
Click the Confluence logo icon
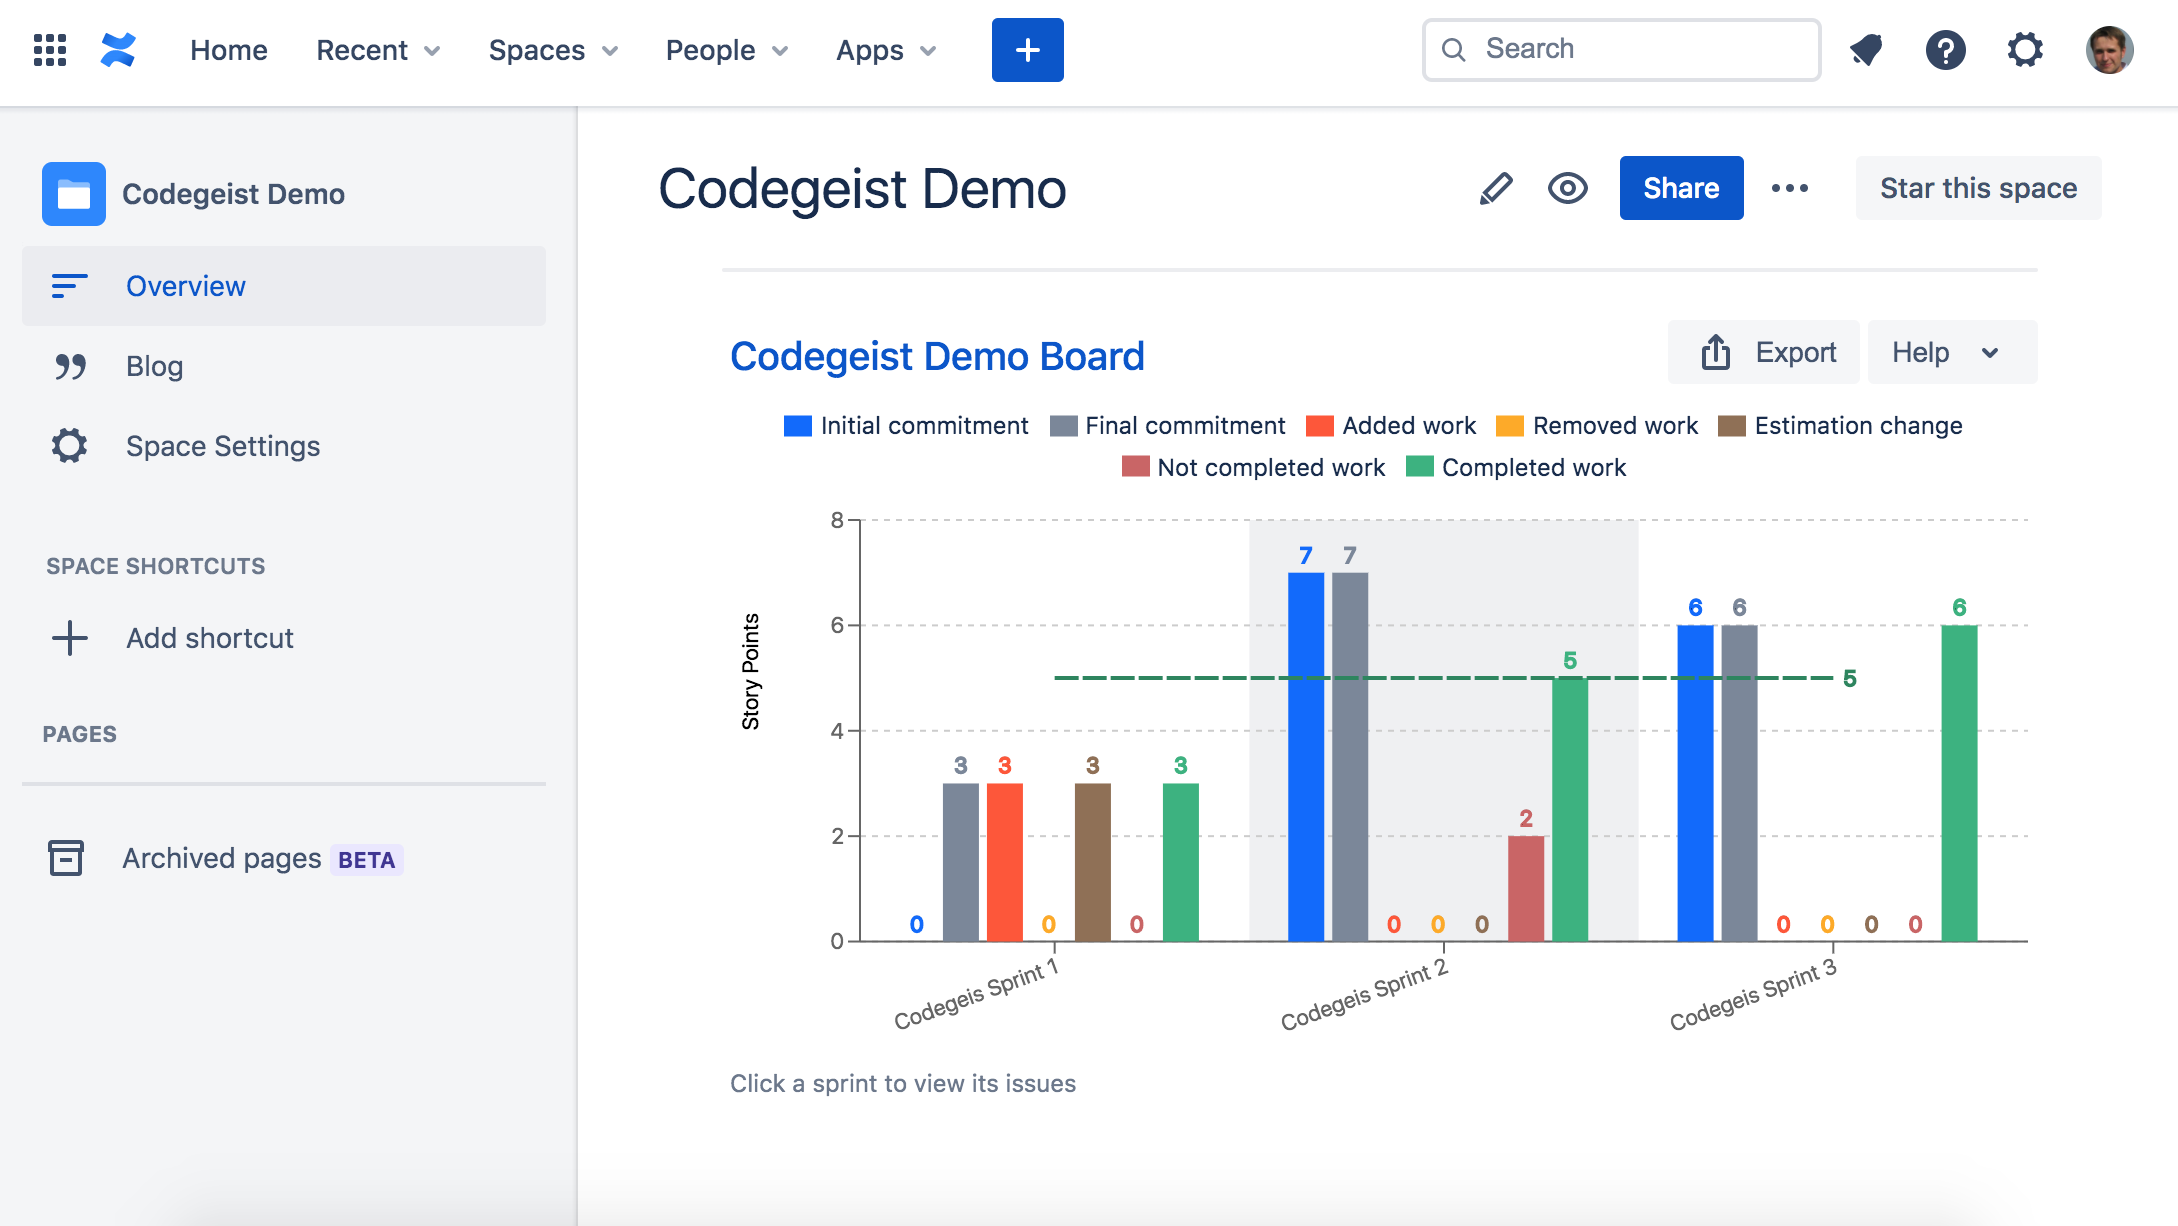(x=118, y=50)
